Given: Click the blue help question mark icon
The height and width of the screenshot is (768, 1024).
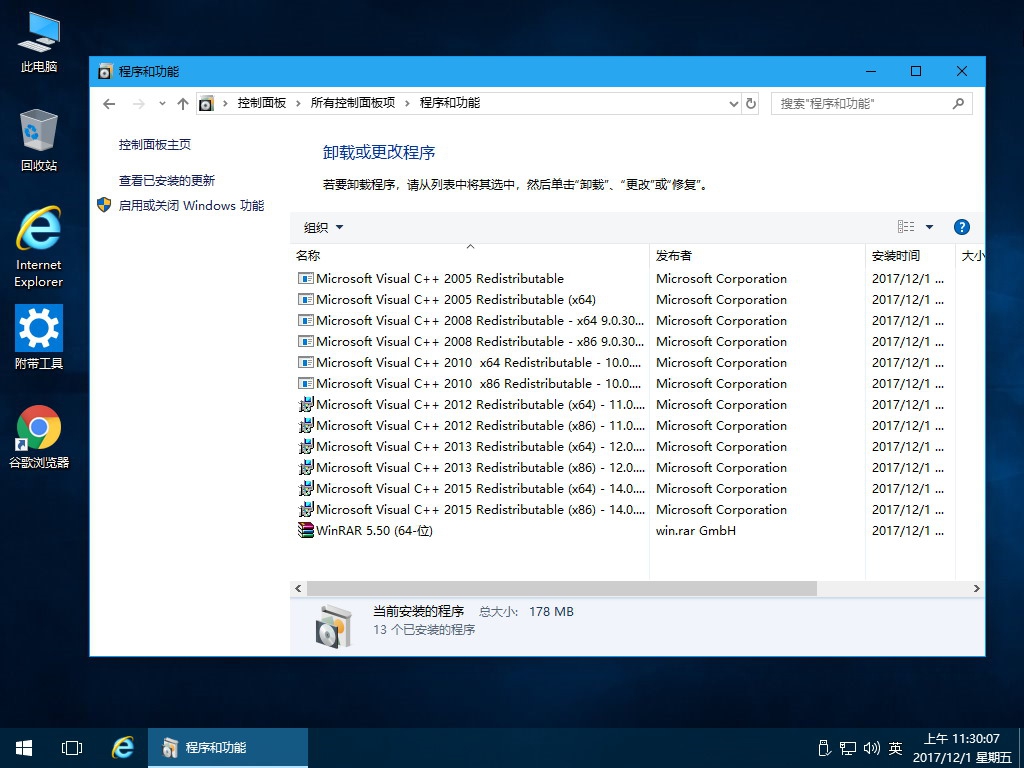Looking at the screenshot, I should tap(961, 227).
